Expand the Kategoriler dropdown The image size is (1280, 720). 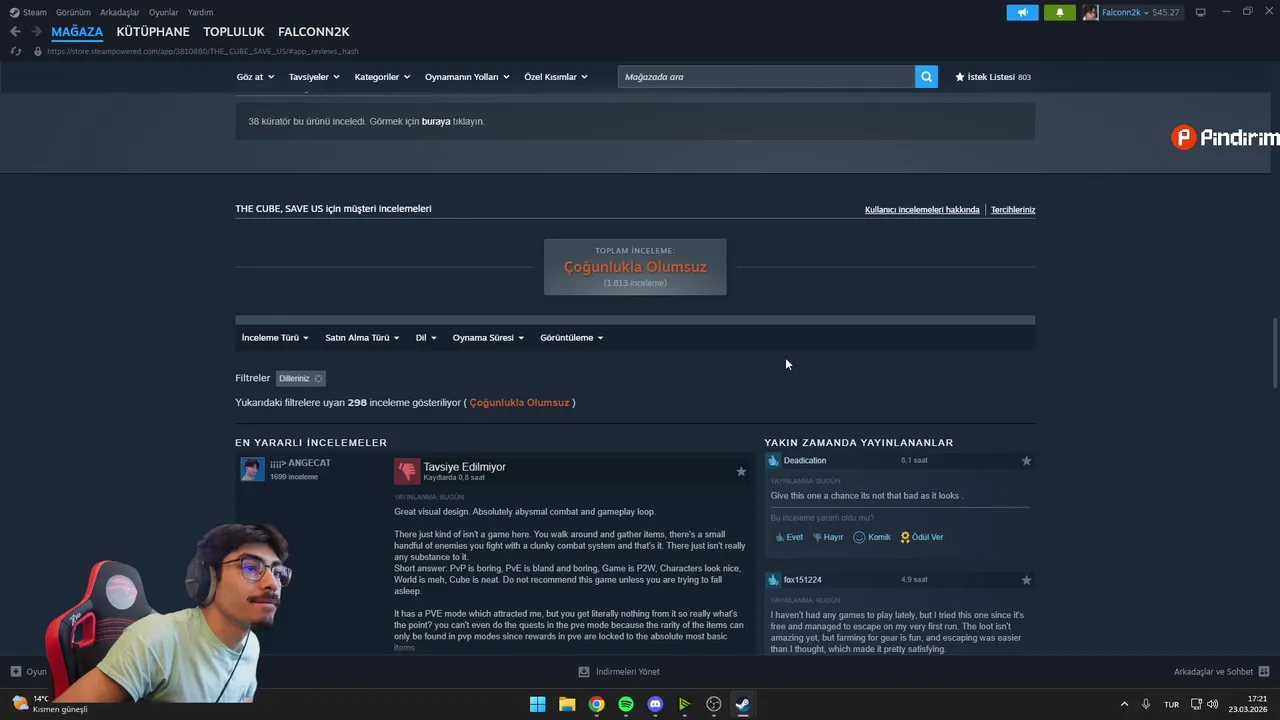coord(382,77)
